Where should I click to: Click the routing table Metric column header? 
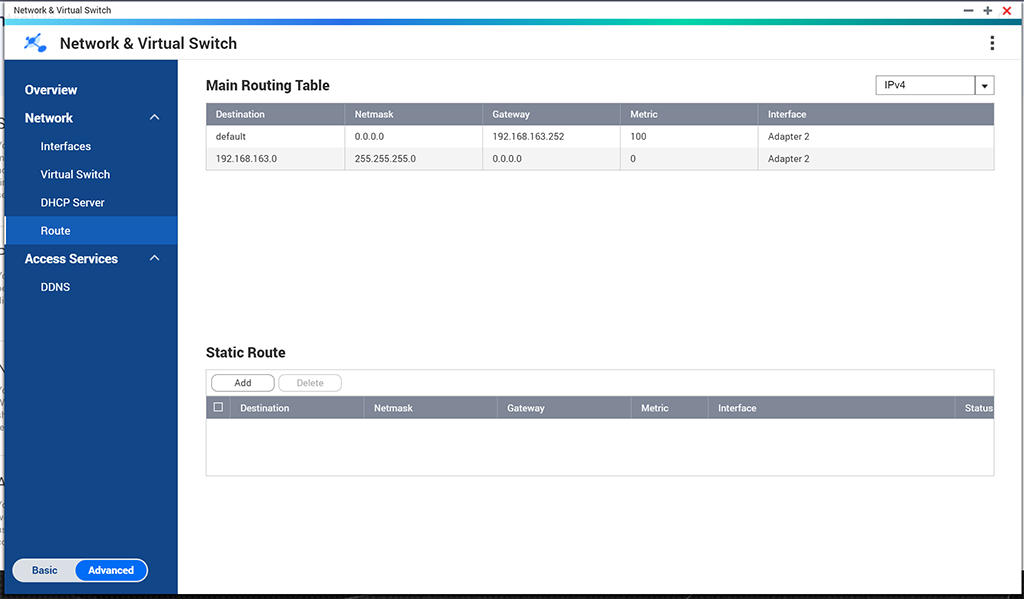click(x=689, y=114)
